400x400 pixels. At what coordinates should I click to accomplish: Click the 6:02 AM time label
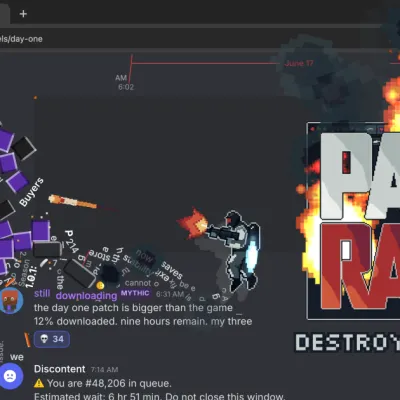(x=125, y=82)
